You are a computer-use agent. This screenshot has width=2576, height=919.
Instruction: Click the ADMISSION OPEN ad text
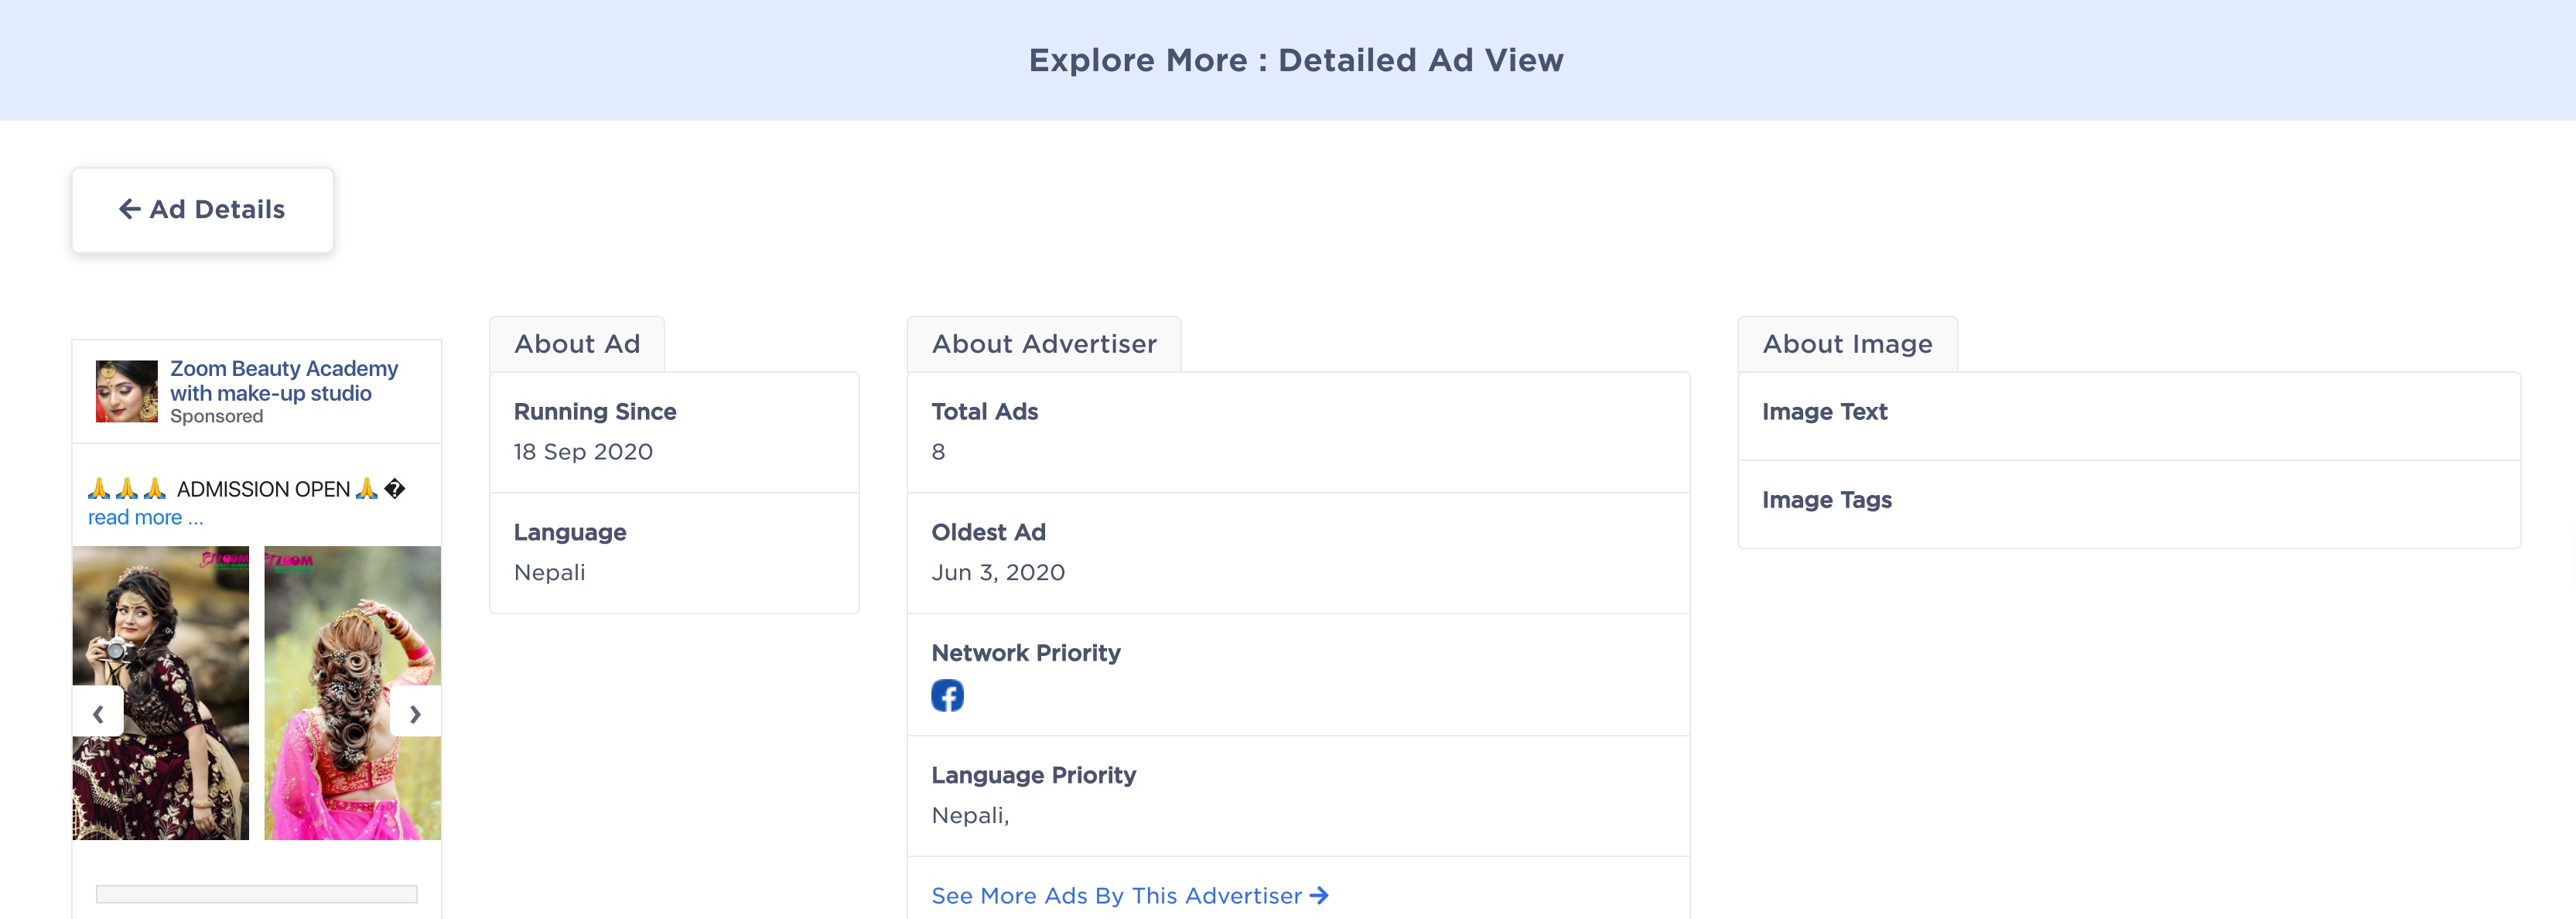click(x=263, y=489)
